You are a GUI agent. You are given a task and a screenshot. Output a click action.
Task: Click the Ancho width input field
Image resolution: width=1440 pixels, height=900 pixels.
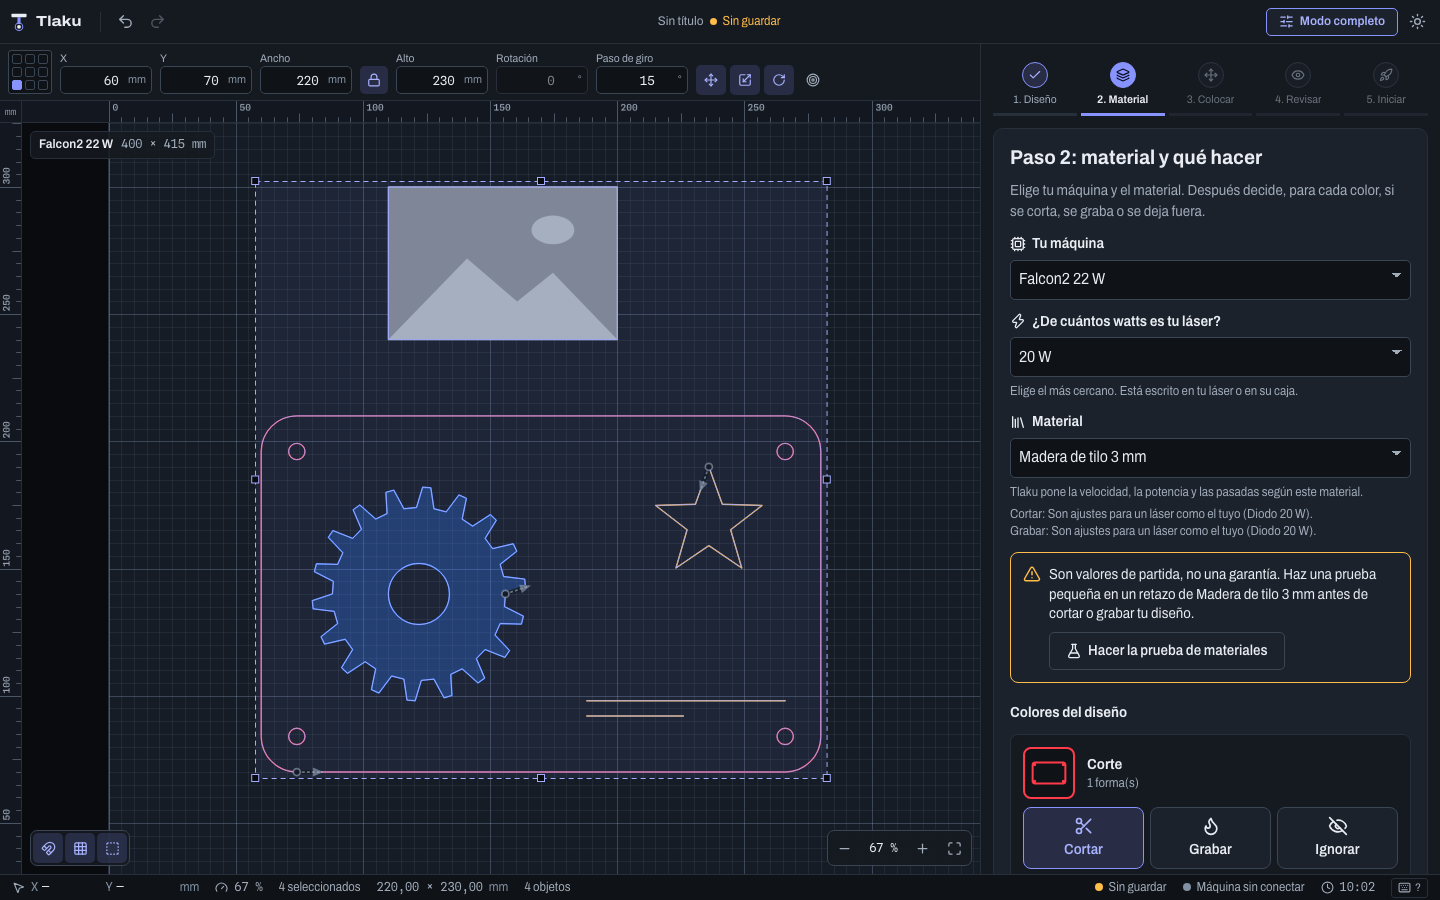[306, 80]
